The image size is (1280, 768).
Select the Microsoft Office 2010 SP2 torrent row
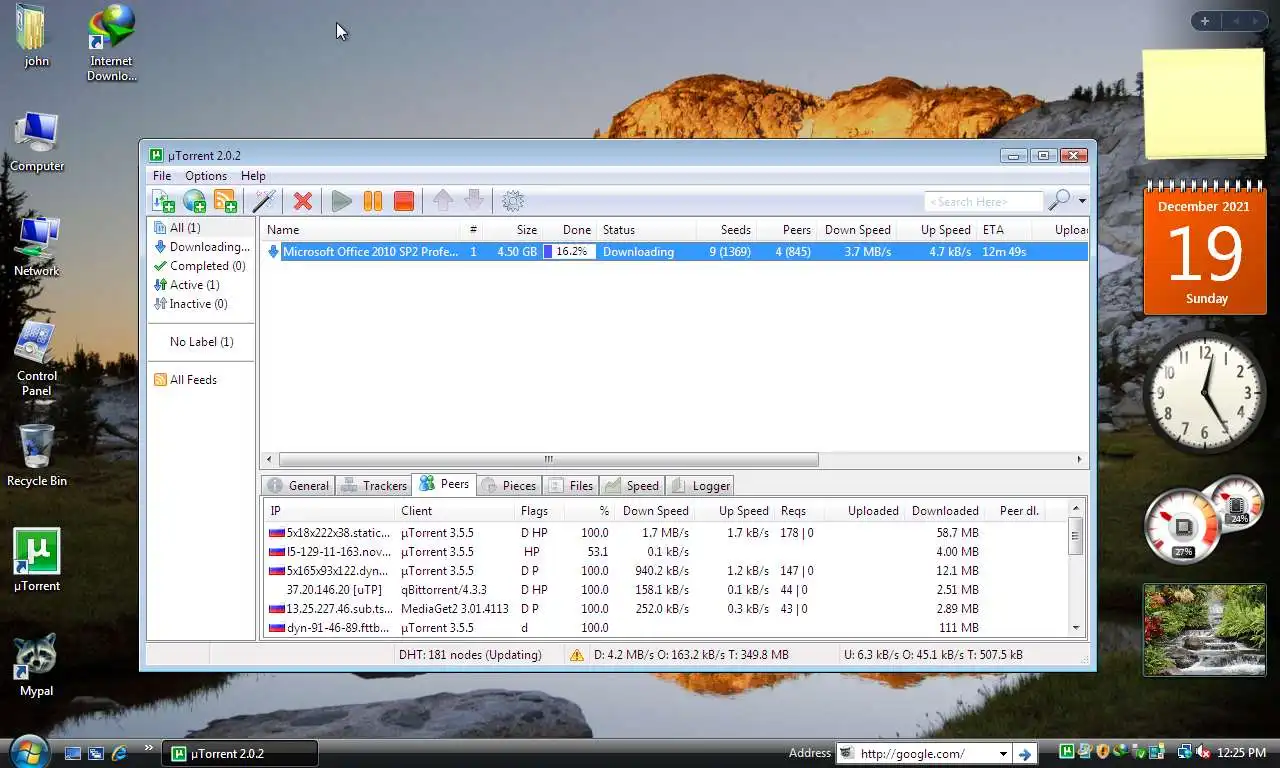(x=675, y=252)
